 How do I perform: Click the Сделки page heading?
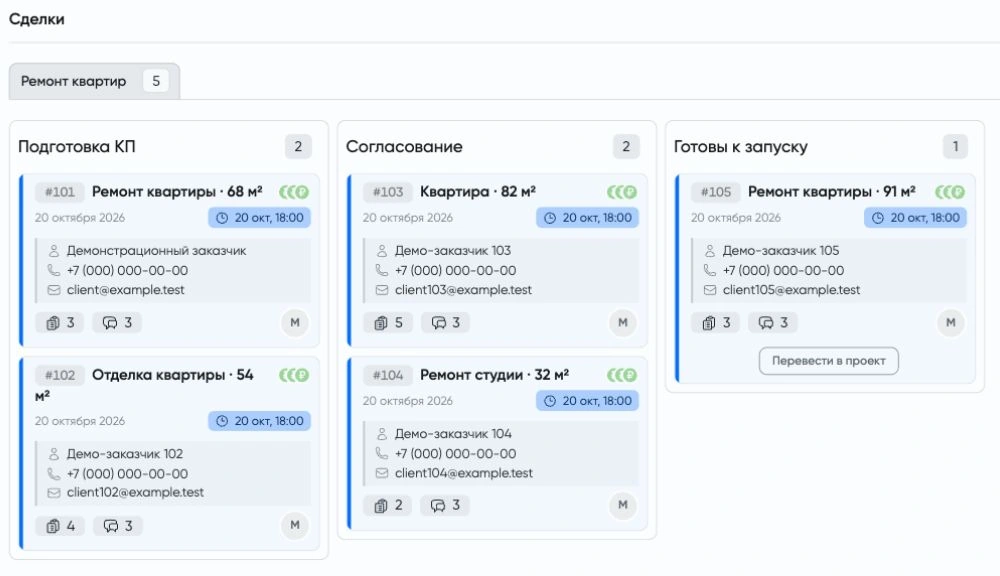click(36, 19)
